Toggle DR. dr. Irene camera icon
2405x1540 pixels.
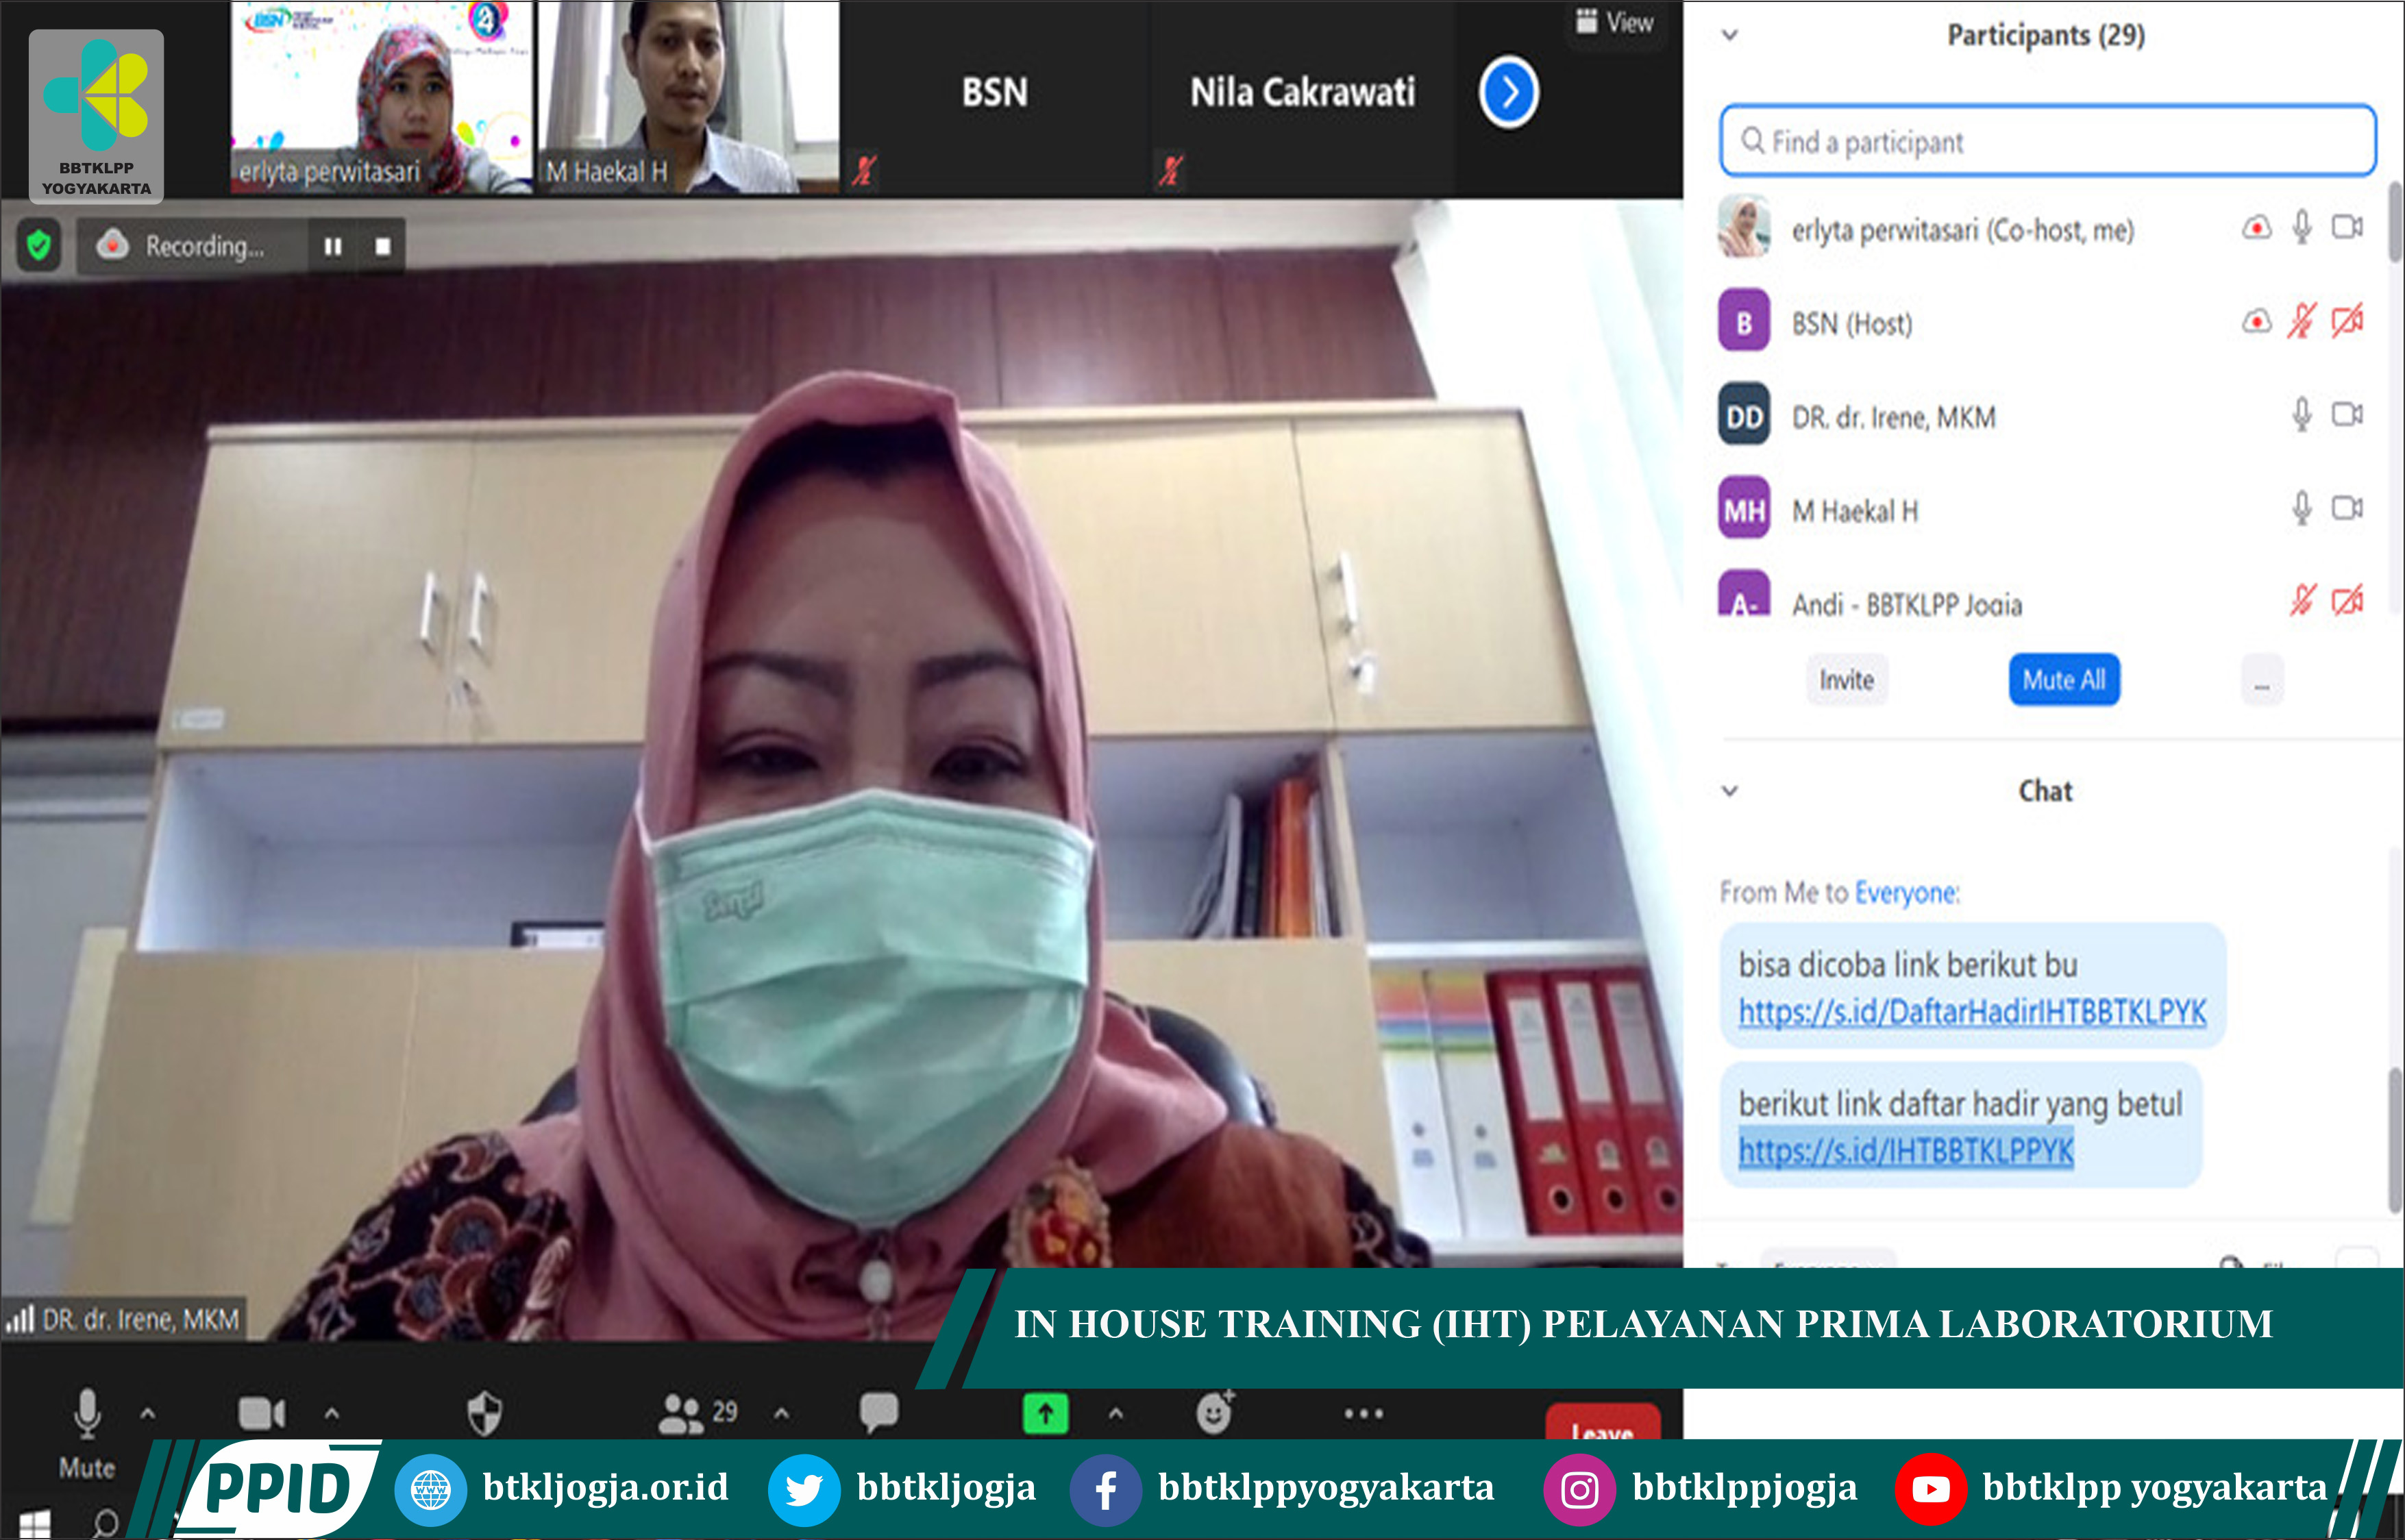tap(2347, 415)
